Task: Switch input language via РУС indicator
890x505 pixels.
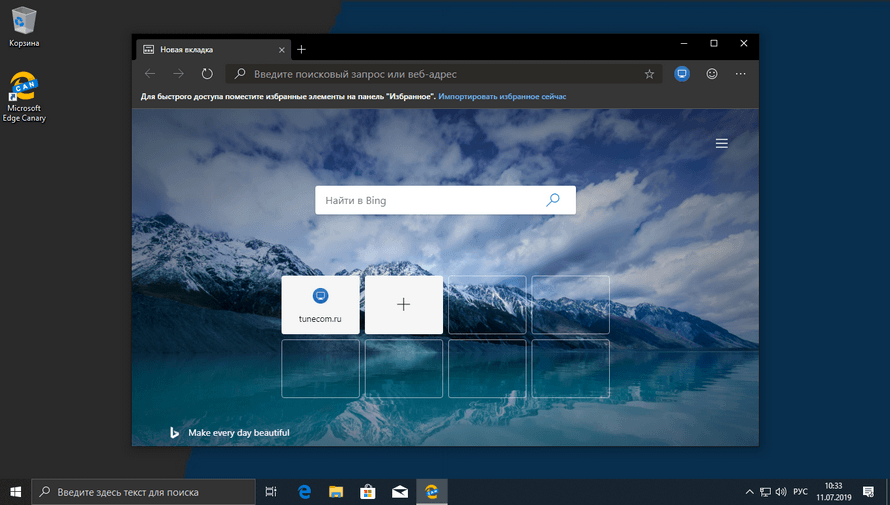Action: point(800,492)
